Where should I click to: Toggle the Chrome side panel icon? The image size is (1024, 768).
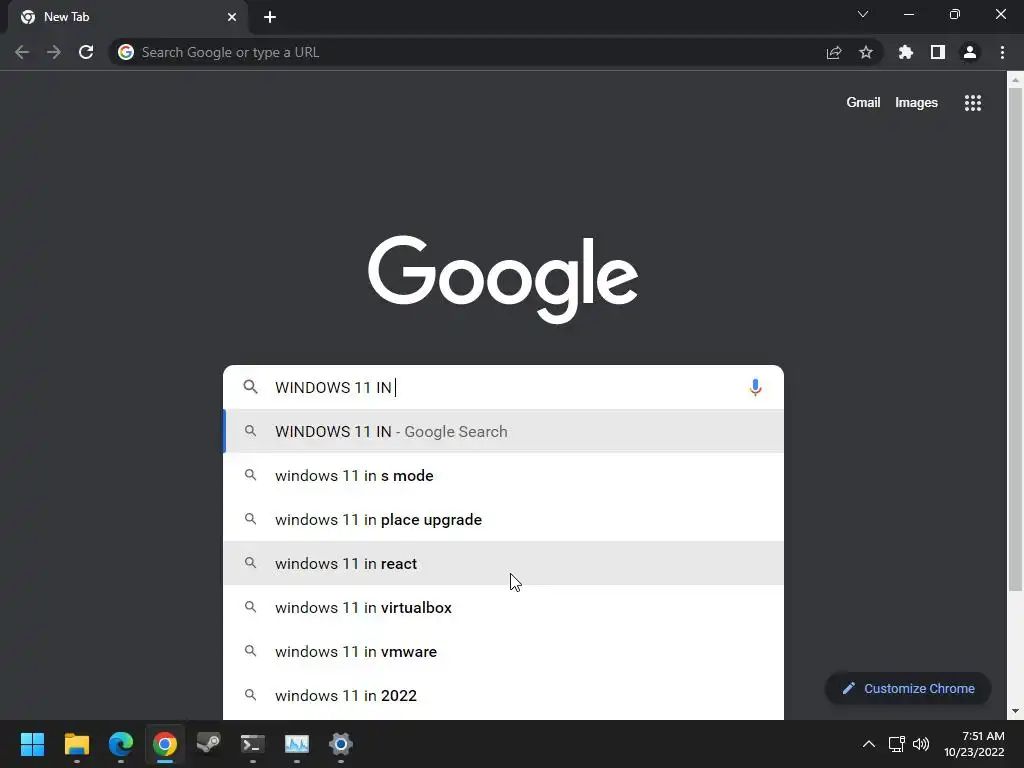point(938,52)
